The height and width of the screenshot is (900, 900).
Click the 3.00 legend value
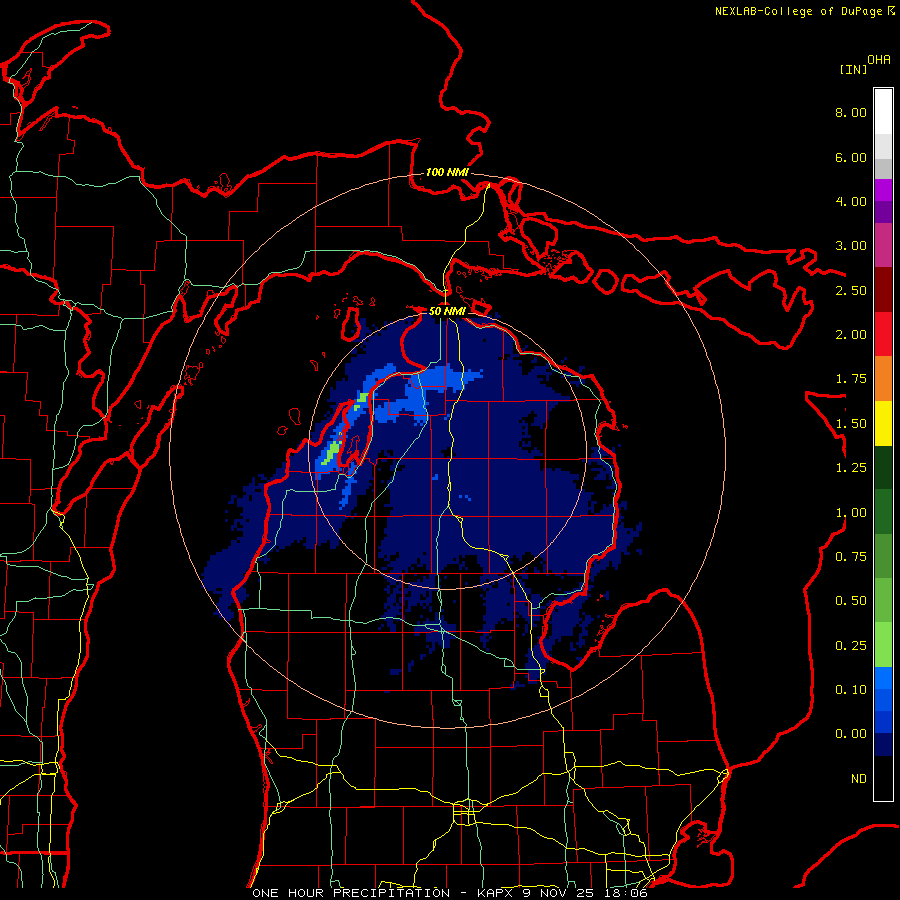point(851,245)
